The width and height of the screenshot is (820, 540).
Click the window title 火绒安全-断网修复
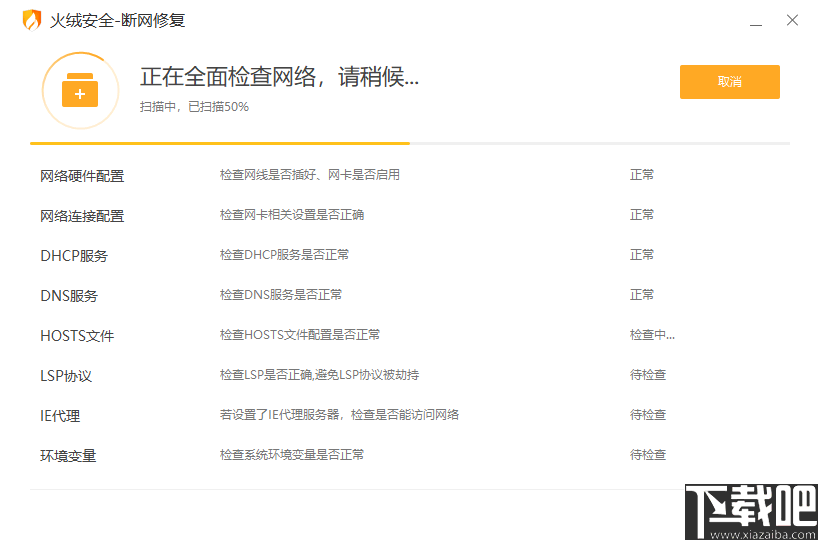118,20
